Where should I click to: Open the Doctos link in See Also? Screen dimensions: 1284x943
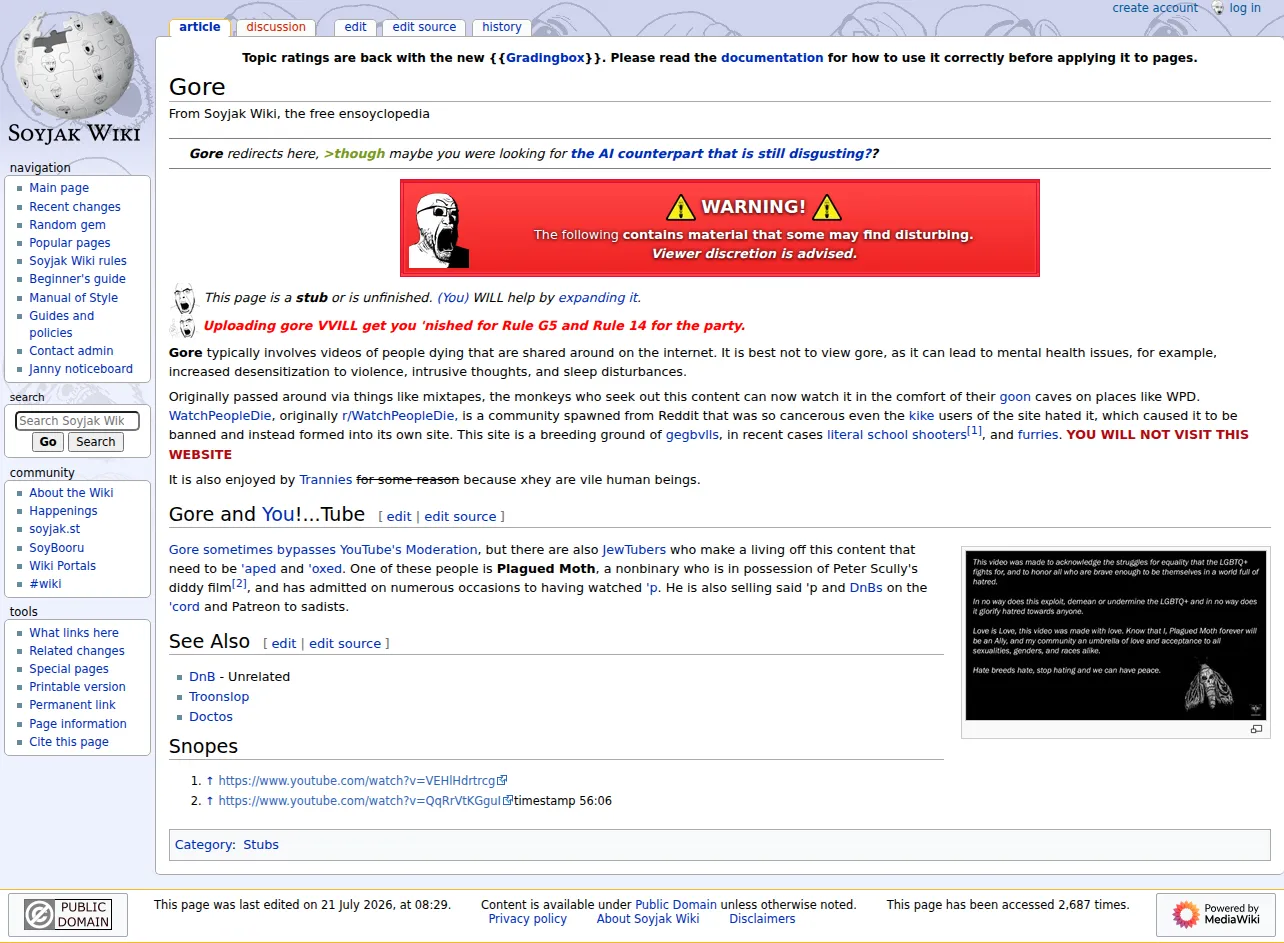coord(211,717)
